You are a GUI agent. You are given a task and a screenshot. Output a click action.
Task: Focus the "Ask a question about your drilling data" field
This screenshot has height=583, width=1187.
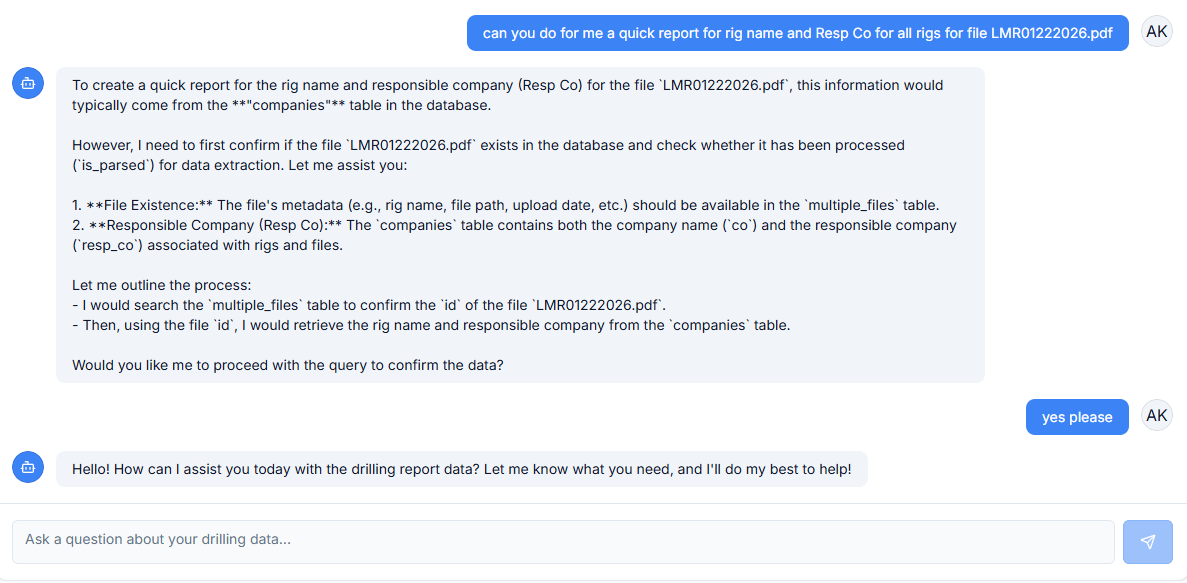[x=562, y=541]
